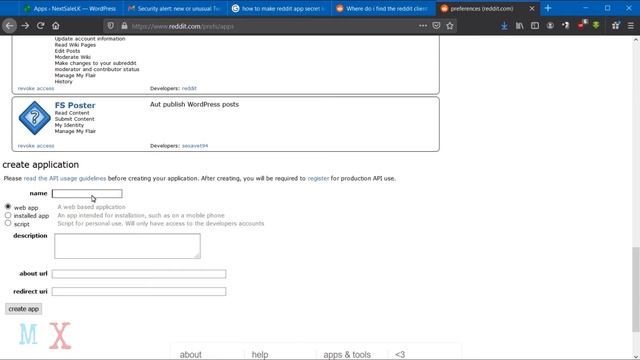Switch to Apps NextSaleLK WordPress tab
Viewport: 640px width, 360px height.
click(70, 8)
